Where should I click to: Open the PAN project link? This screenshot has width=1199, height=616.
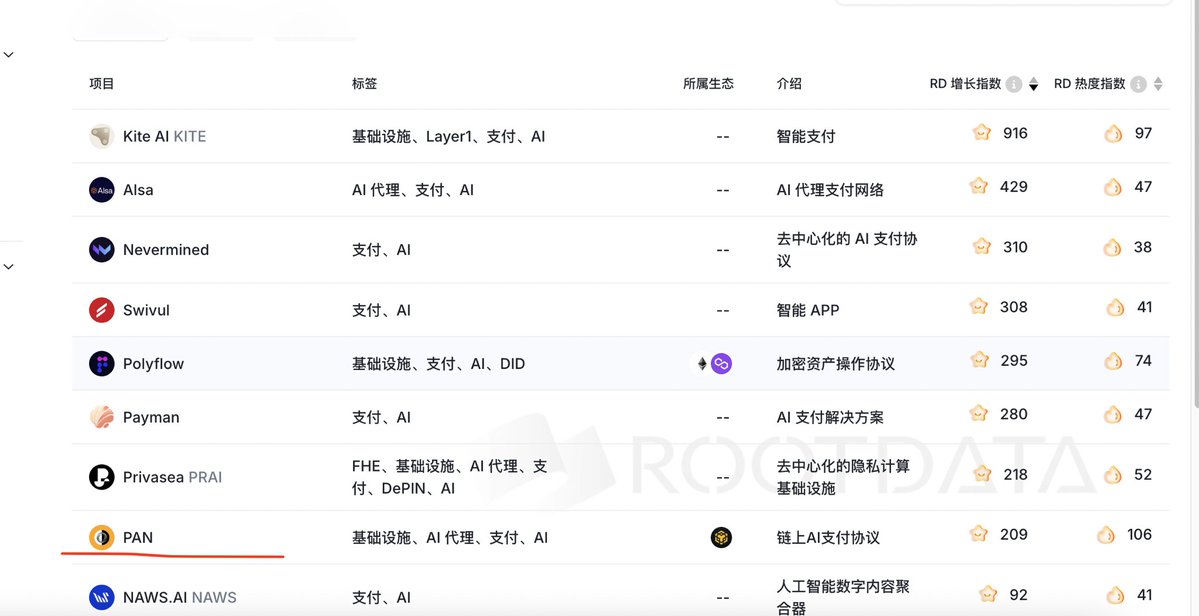coord(138,538)
